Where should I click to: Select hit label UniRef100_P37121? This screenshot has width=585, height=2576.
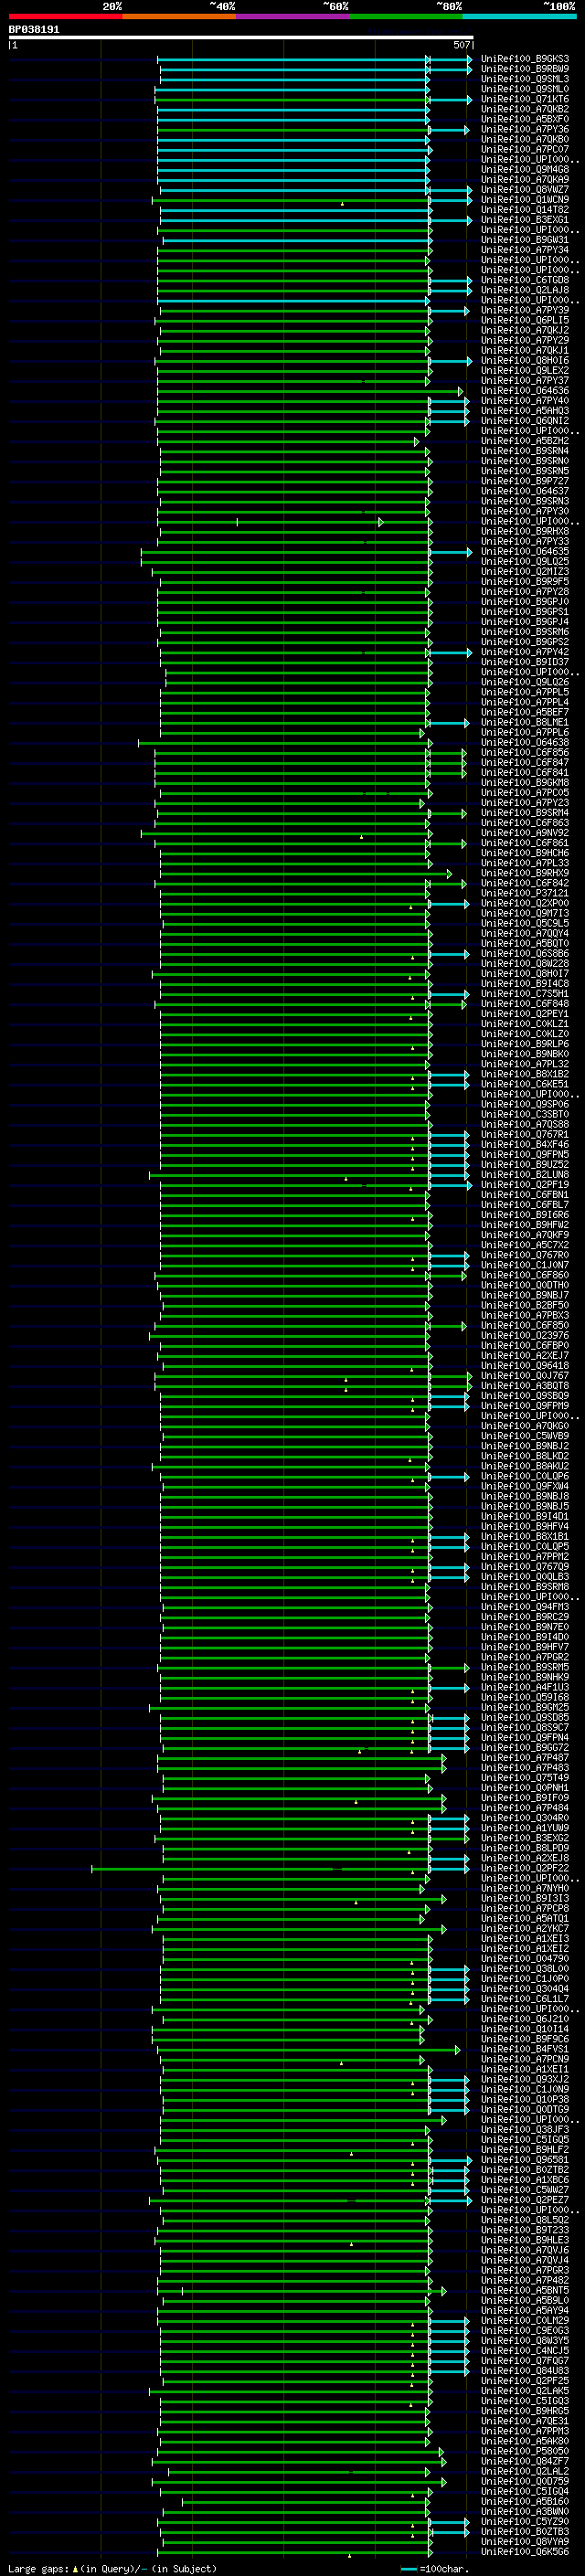[525, 893]
